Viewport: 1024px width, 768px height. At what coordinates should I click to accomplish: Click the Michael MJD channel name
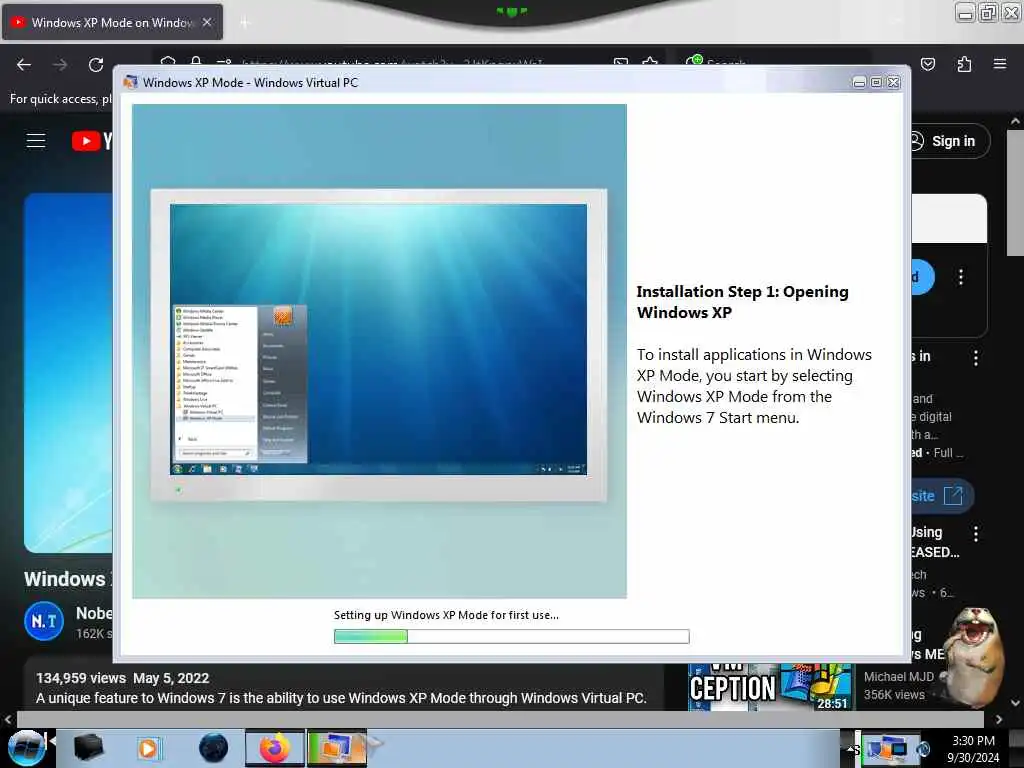(899, 677)
